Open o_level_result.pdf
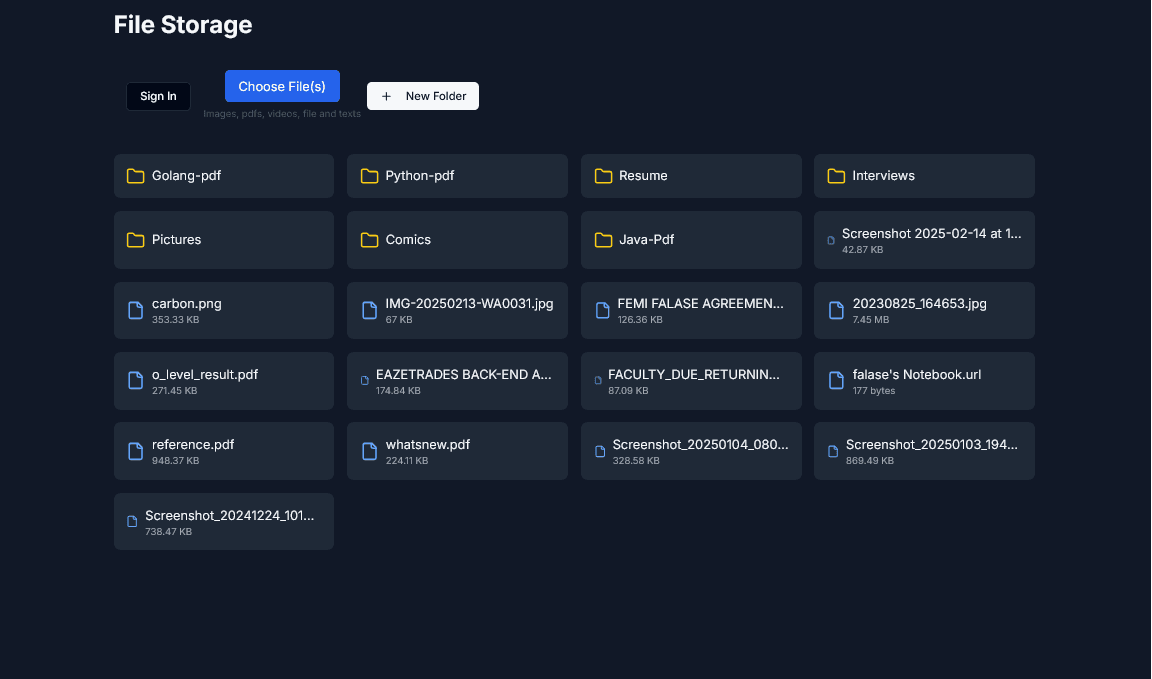This screenshot has width=1152, height=679. pos(223,381)
